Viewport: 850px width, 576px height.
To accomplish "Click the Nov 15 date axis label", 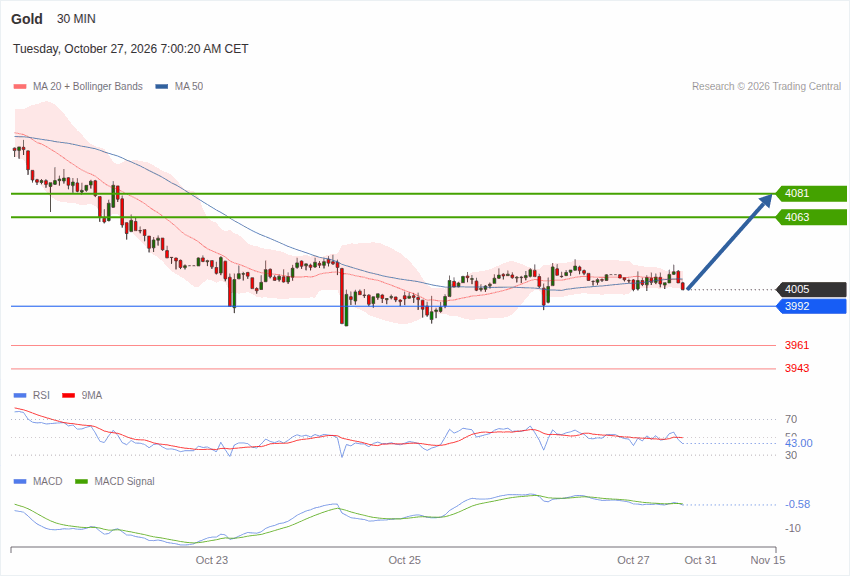I will pyautogui.click(x=768, y=560).
